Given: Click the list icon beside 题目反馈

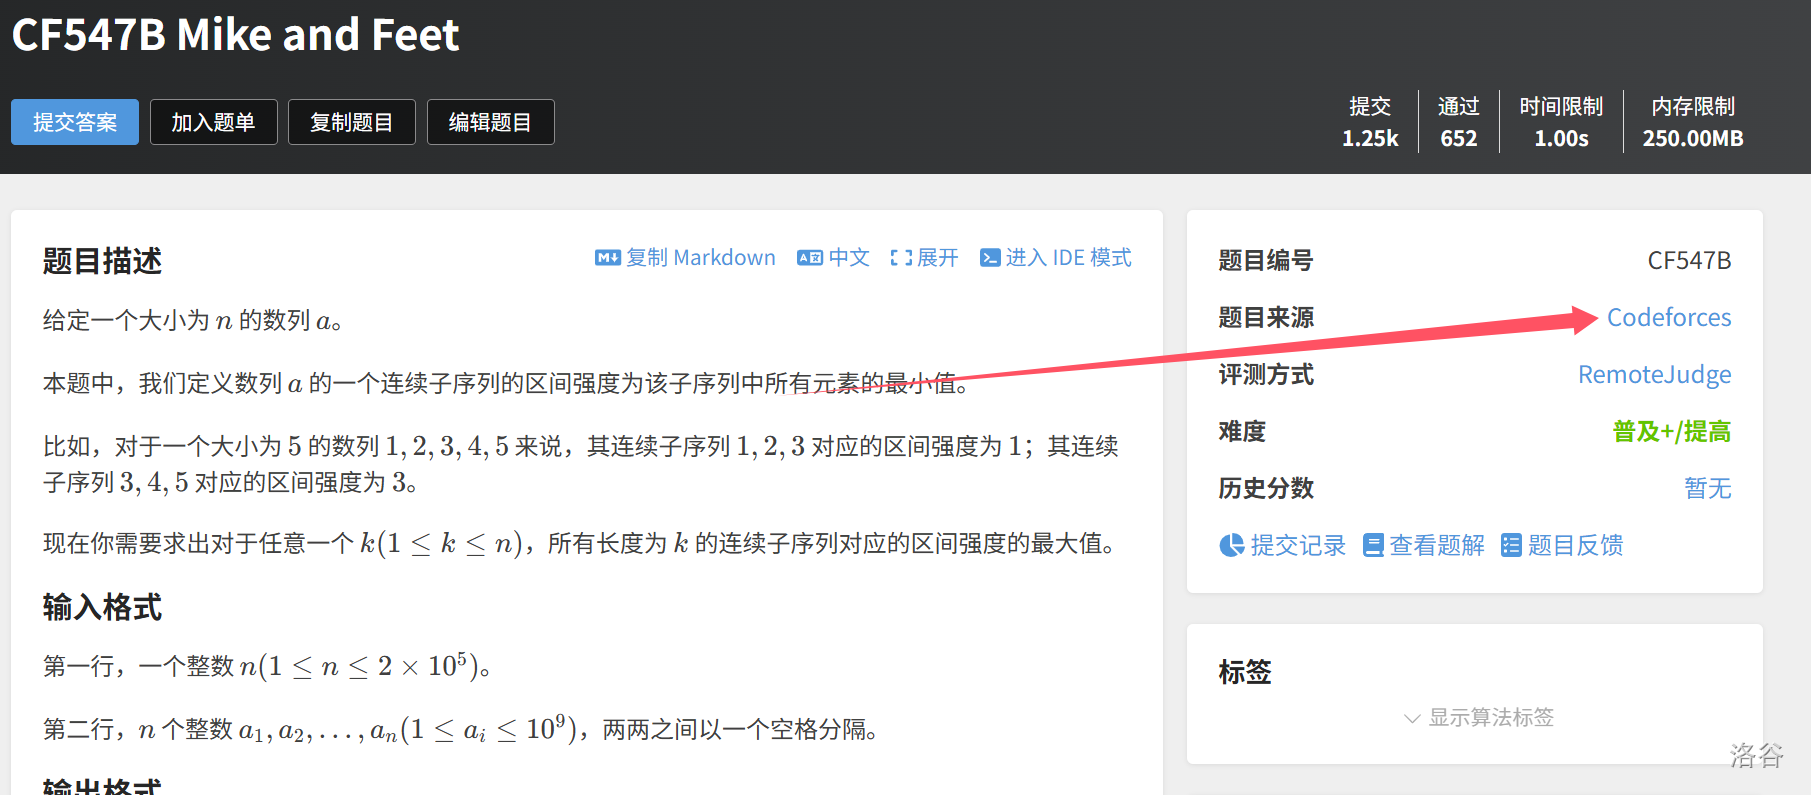Looking at the screenshot, I should pos(1511,545).
